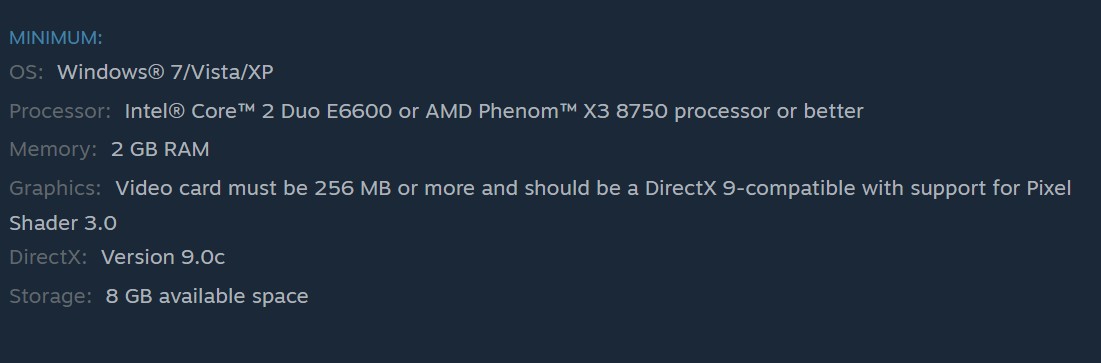Click the AMD Phenom X3 8750 text
Screen dimensions: 1101x363
click(x=546, y=111)
